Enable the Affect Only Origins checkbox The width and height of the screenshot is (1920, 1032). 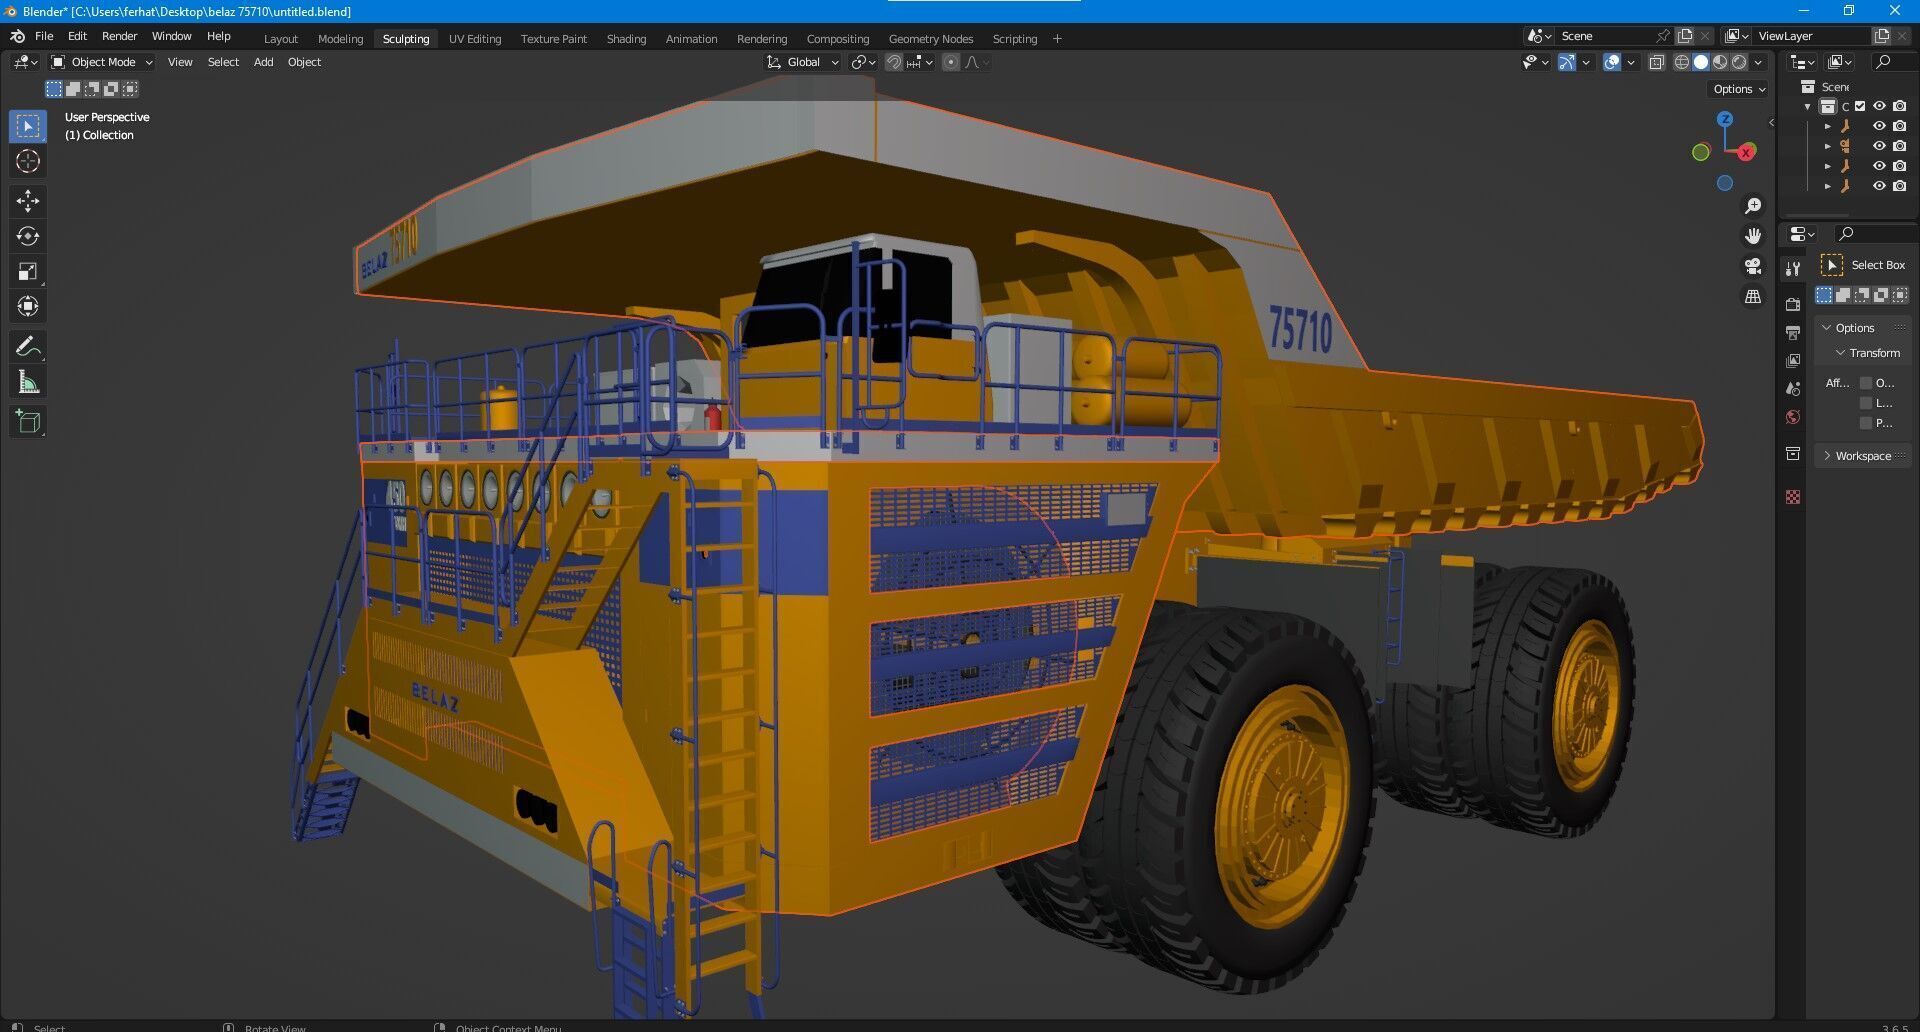click(x=1865, y=383)
